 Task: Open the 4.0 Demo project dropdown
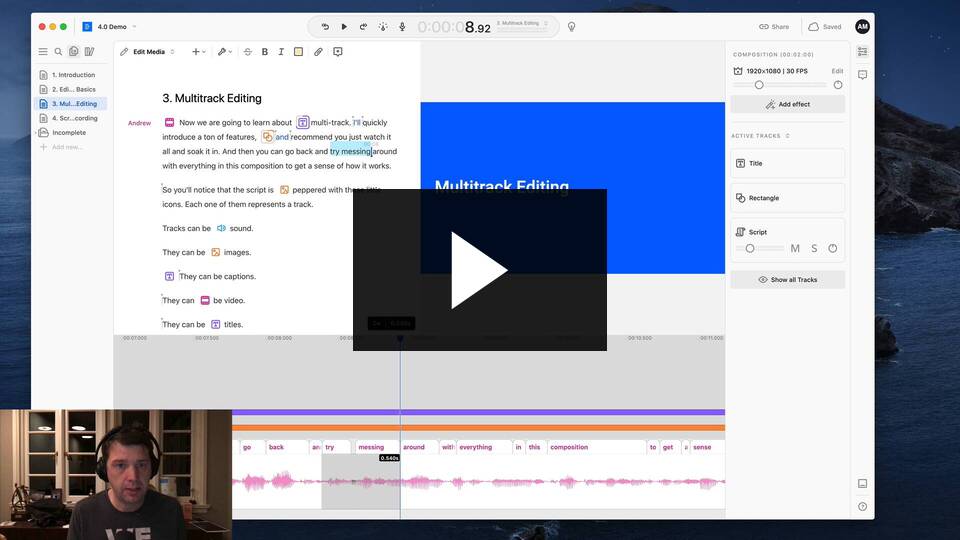coord(116,26)
